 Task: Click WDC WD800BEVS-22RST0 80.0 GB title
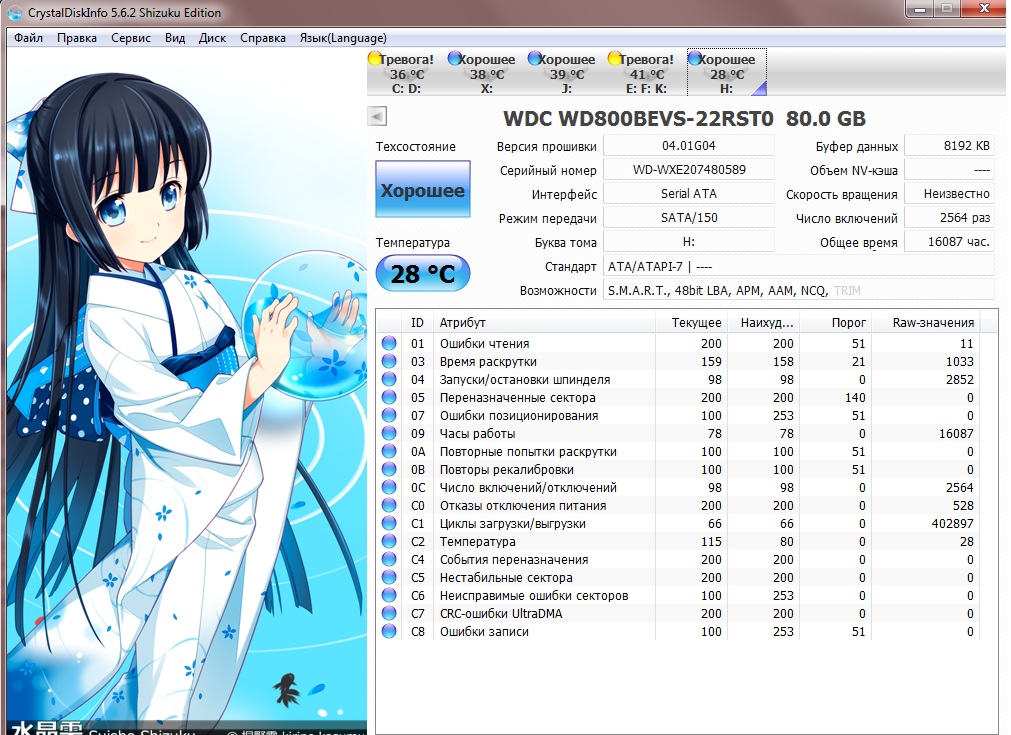[x=684, y=119]
